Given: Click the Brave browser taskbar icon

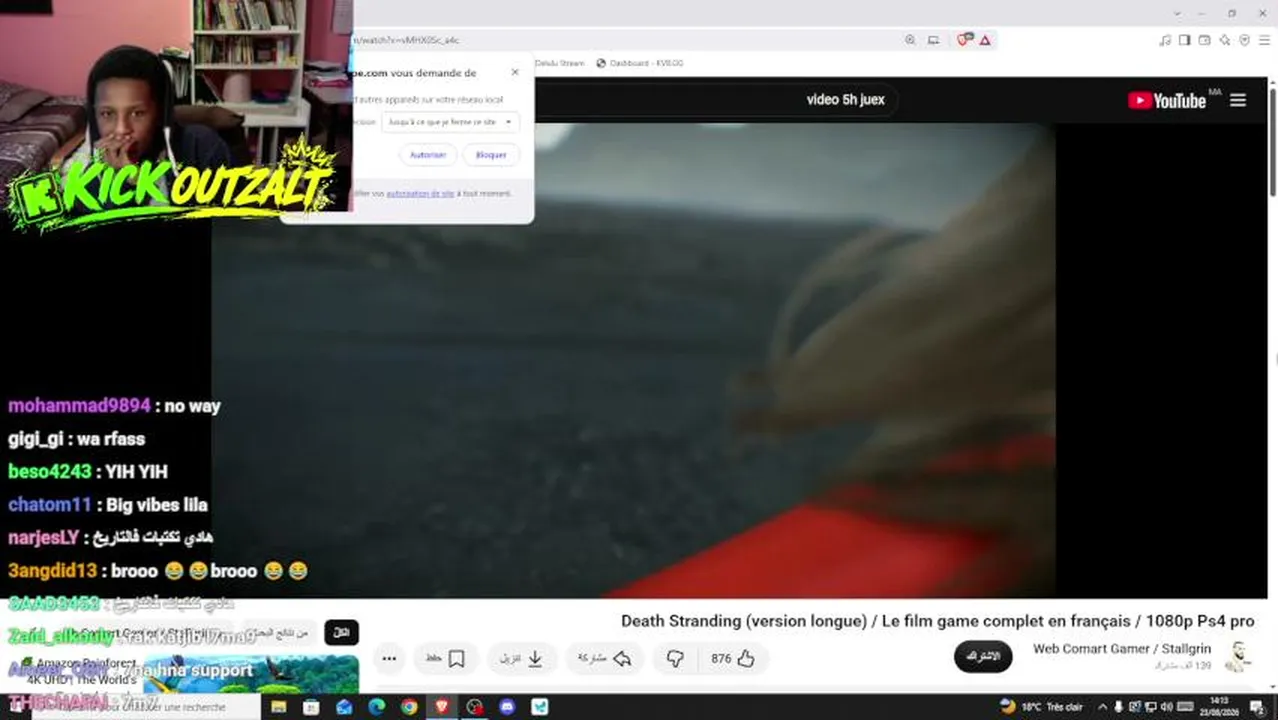Looking at the screenshot, I should [442, 706].
